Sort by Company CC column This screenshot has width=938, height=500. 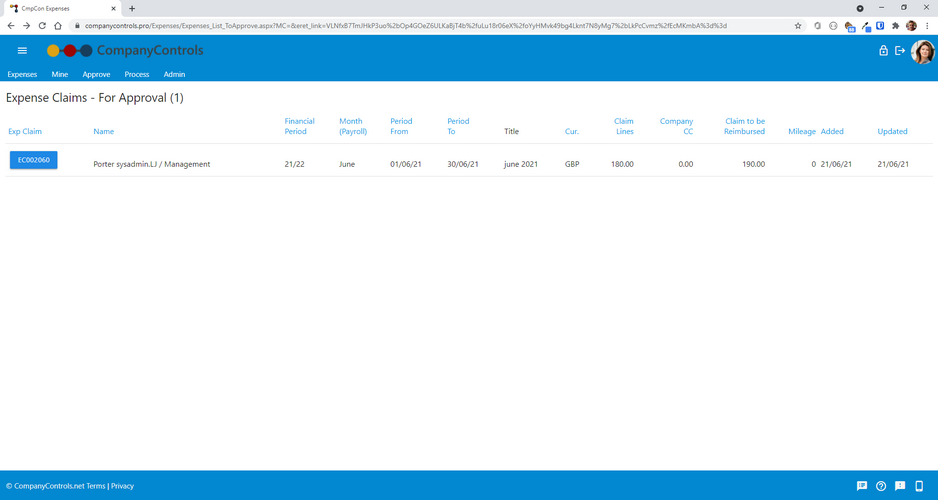pos(677,126)
